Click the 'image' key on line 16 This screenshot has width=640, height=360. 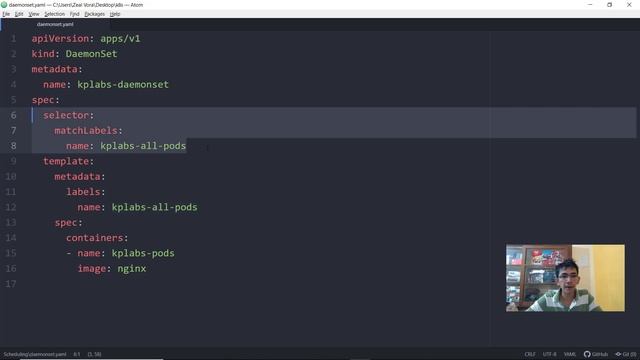click(x=92, y=269)
